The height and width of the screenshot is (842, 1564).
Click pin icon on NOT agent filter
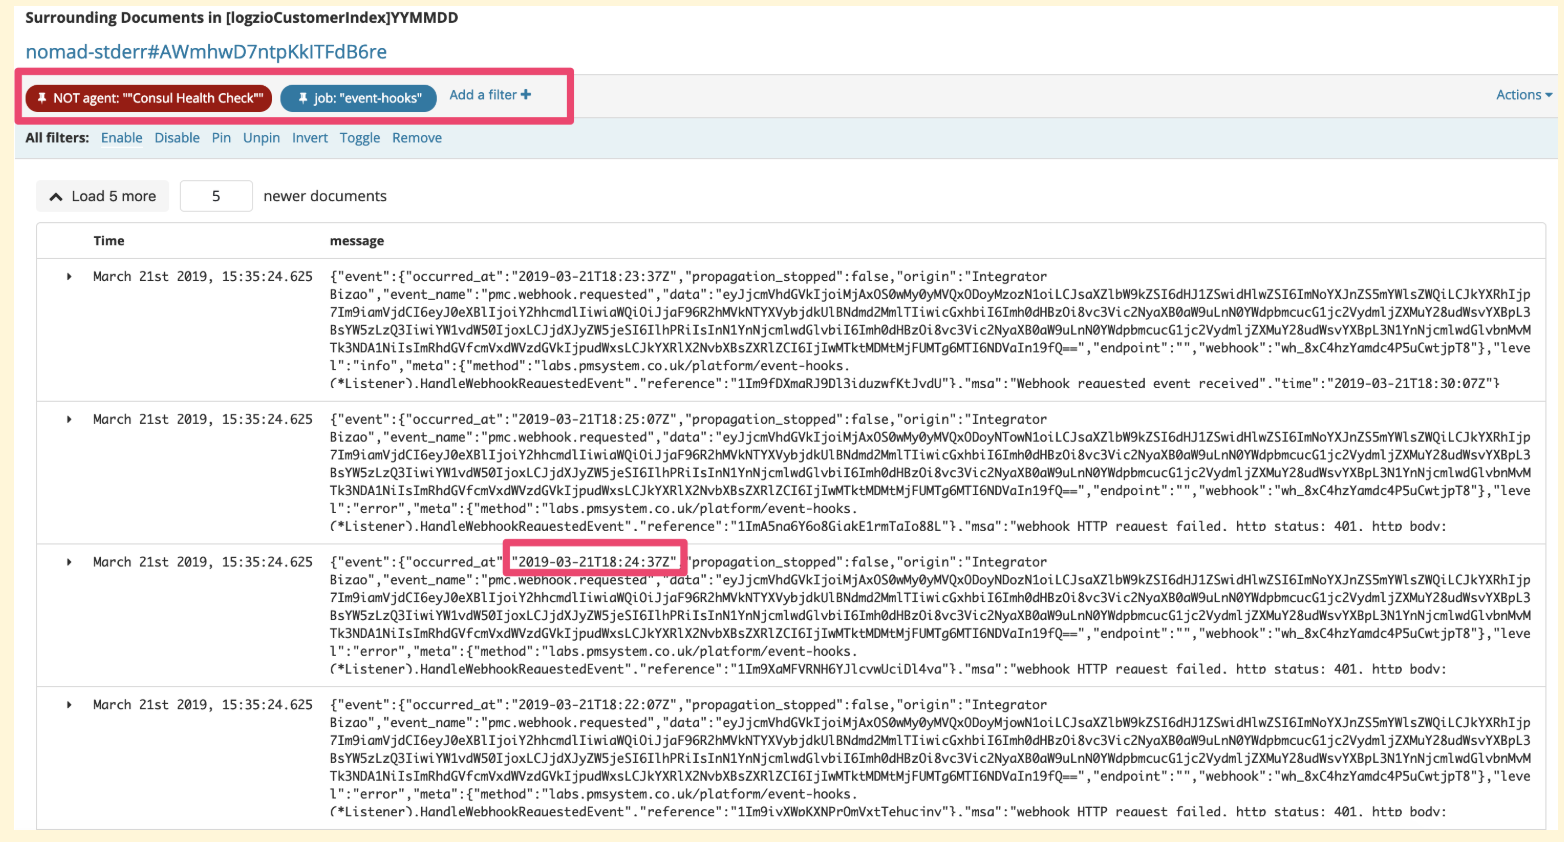click(42, 98)
